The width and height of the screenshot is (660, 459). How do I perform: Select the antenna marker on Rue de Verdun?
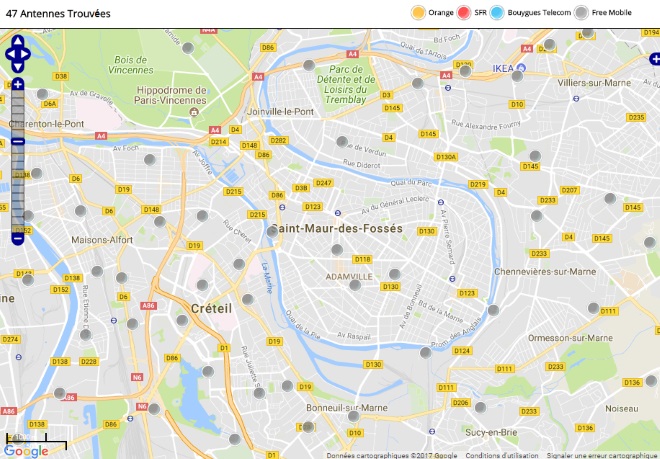(342, 141)
